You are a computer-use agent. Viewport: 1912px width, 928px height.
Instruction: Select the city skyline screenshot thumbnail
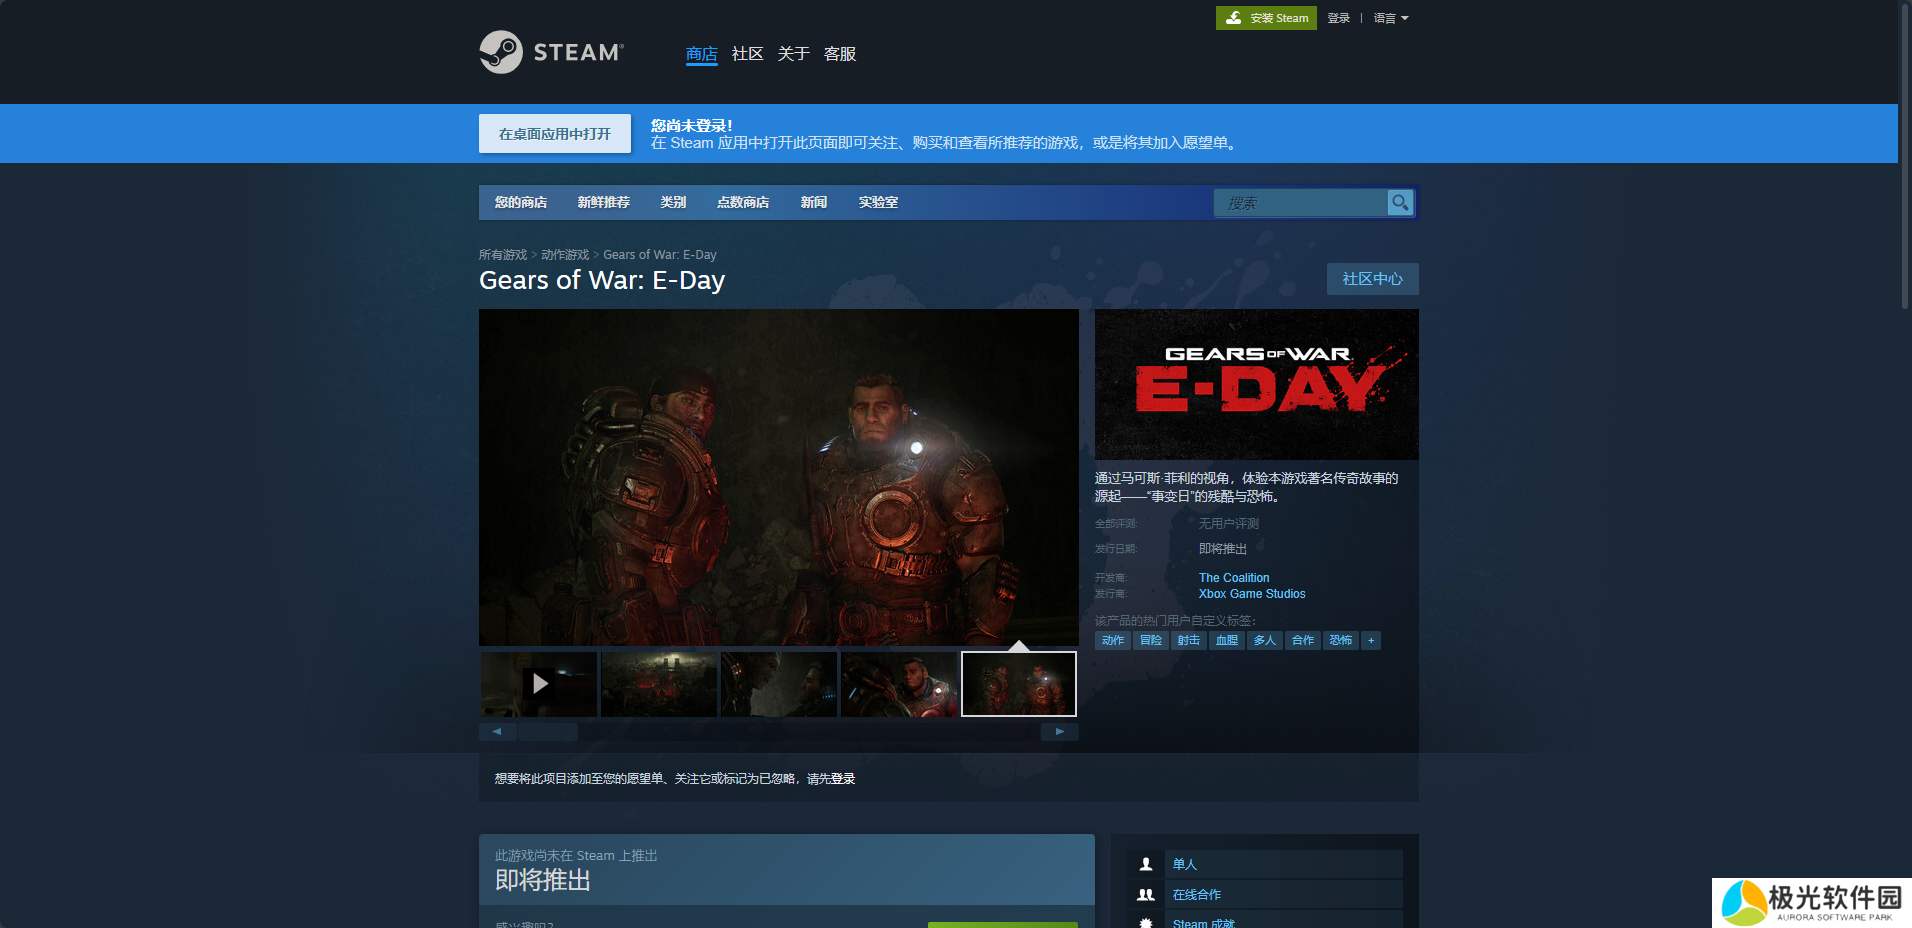659,684
